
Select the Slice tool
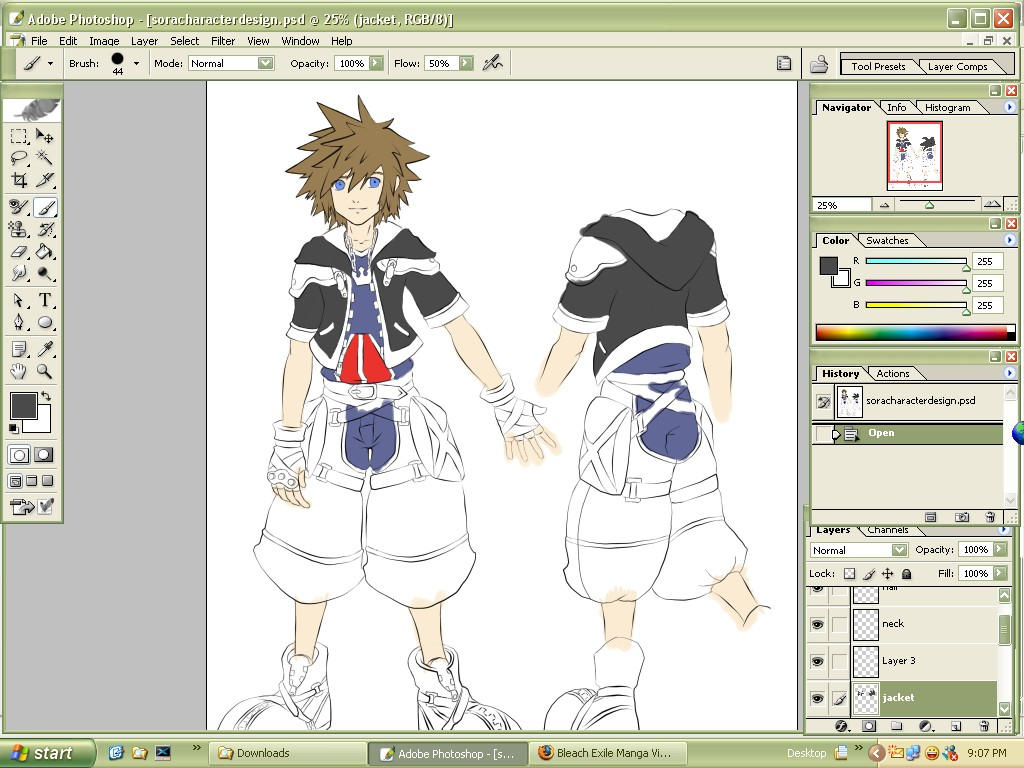(44, 180)
